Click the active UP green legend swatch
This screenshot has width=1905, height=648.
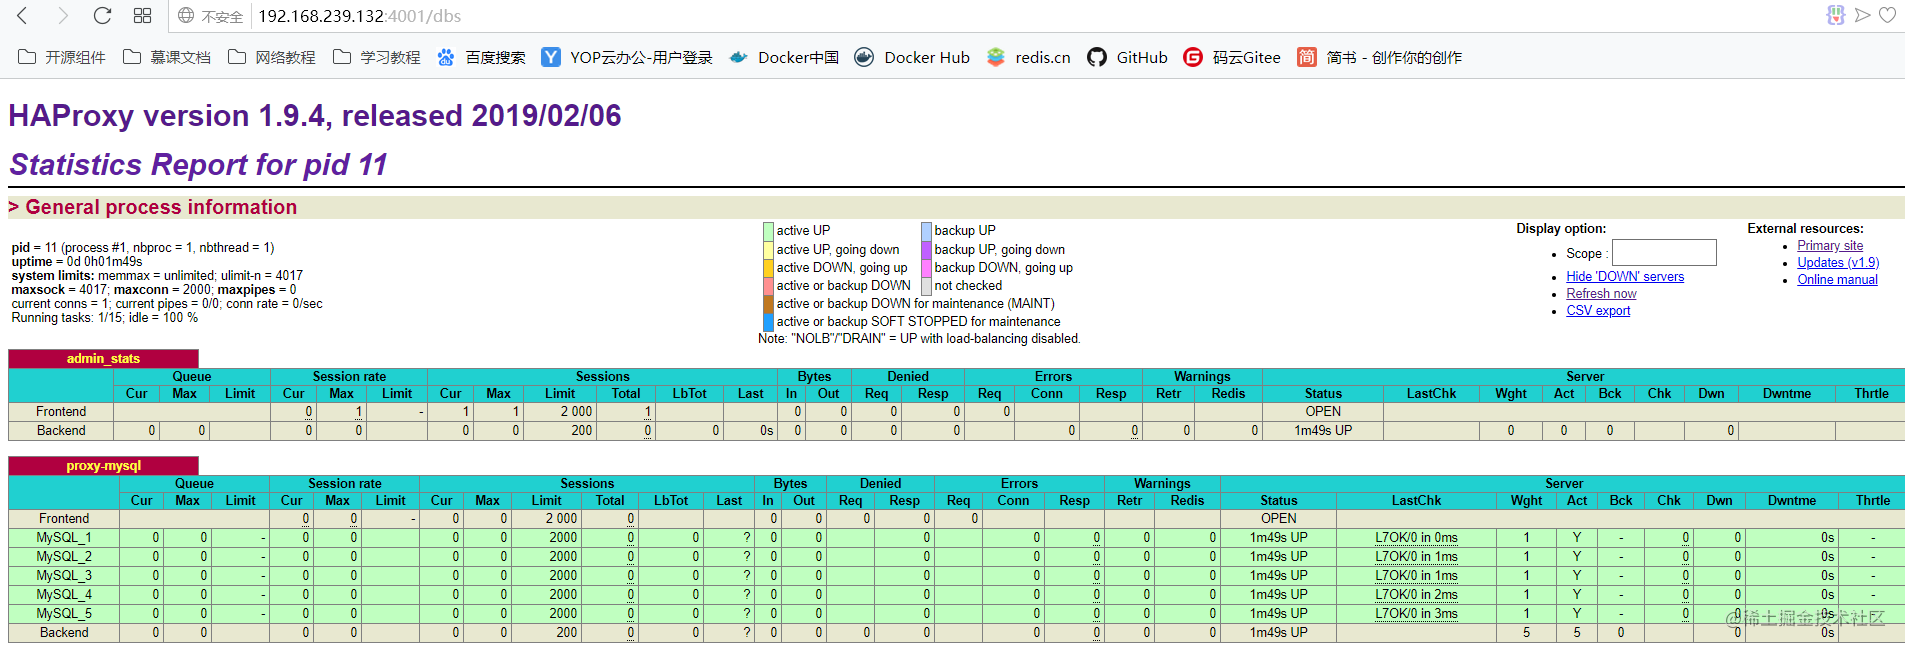click(768, 231)
